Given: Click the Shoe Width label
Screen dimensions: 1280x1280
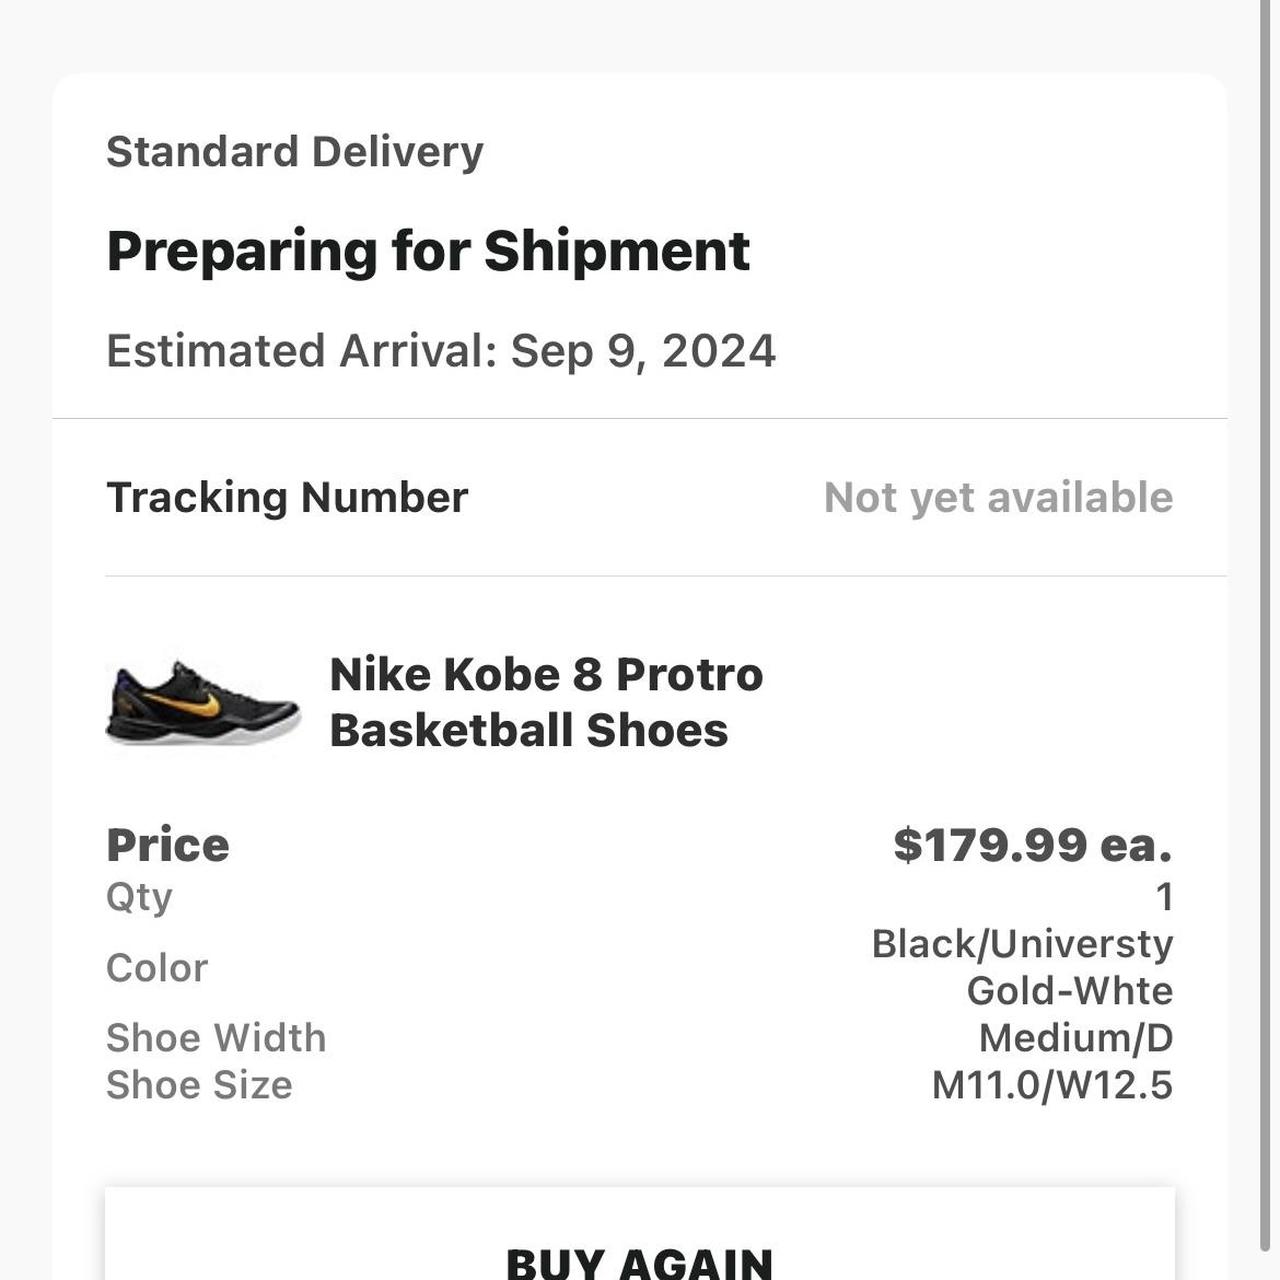Looking at the screenshot, I should click(x=216, y=1038).
